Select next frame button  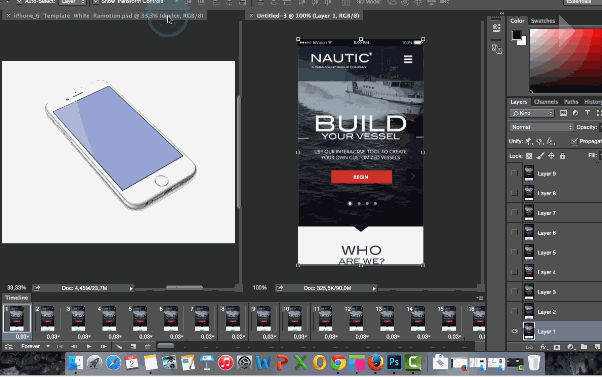click(104, 346)
